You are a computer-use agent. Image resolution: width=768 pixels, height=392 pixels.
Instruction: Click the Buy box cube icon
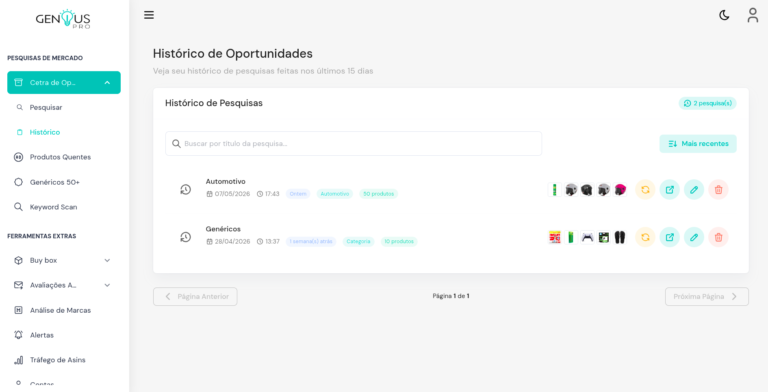coord(18,260)
